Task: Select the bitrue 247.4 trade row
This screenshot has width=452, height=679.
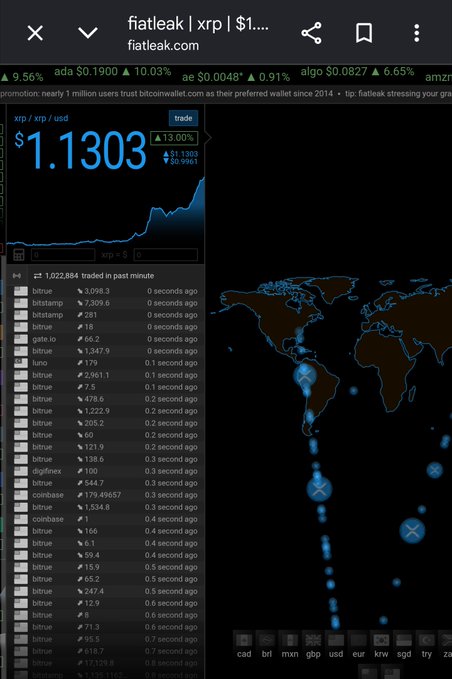Action: coord(106,591)
